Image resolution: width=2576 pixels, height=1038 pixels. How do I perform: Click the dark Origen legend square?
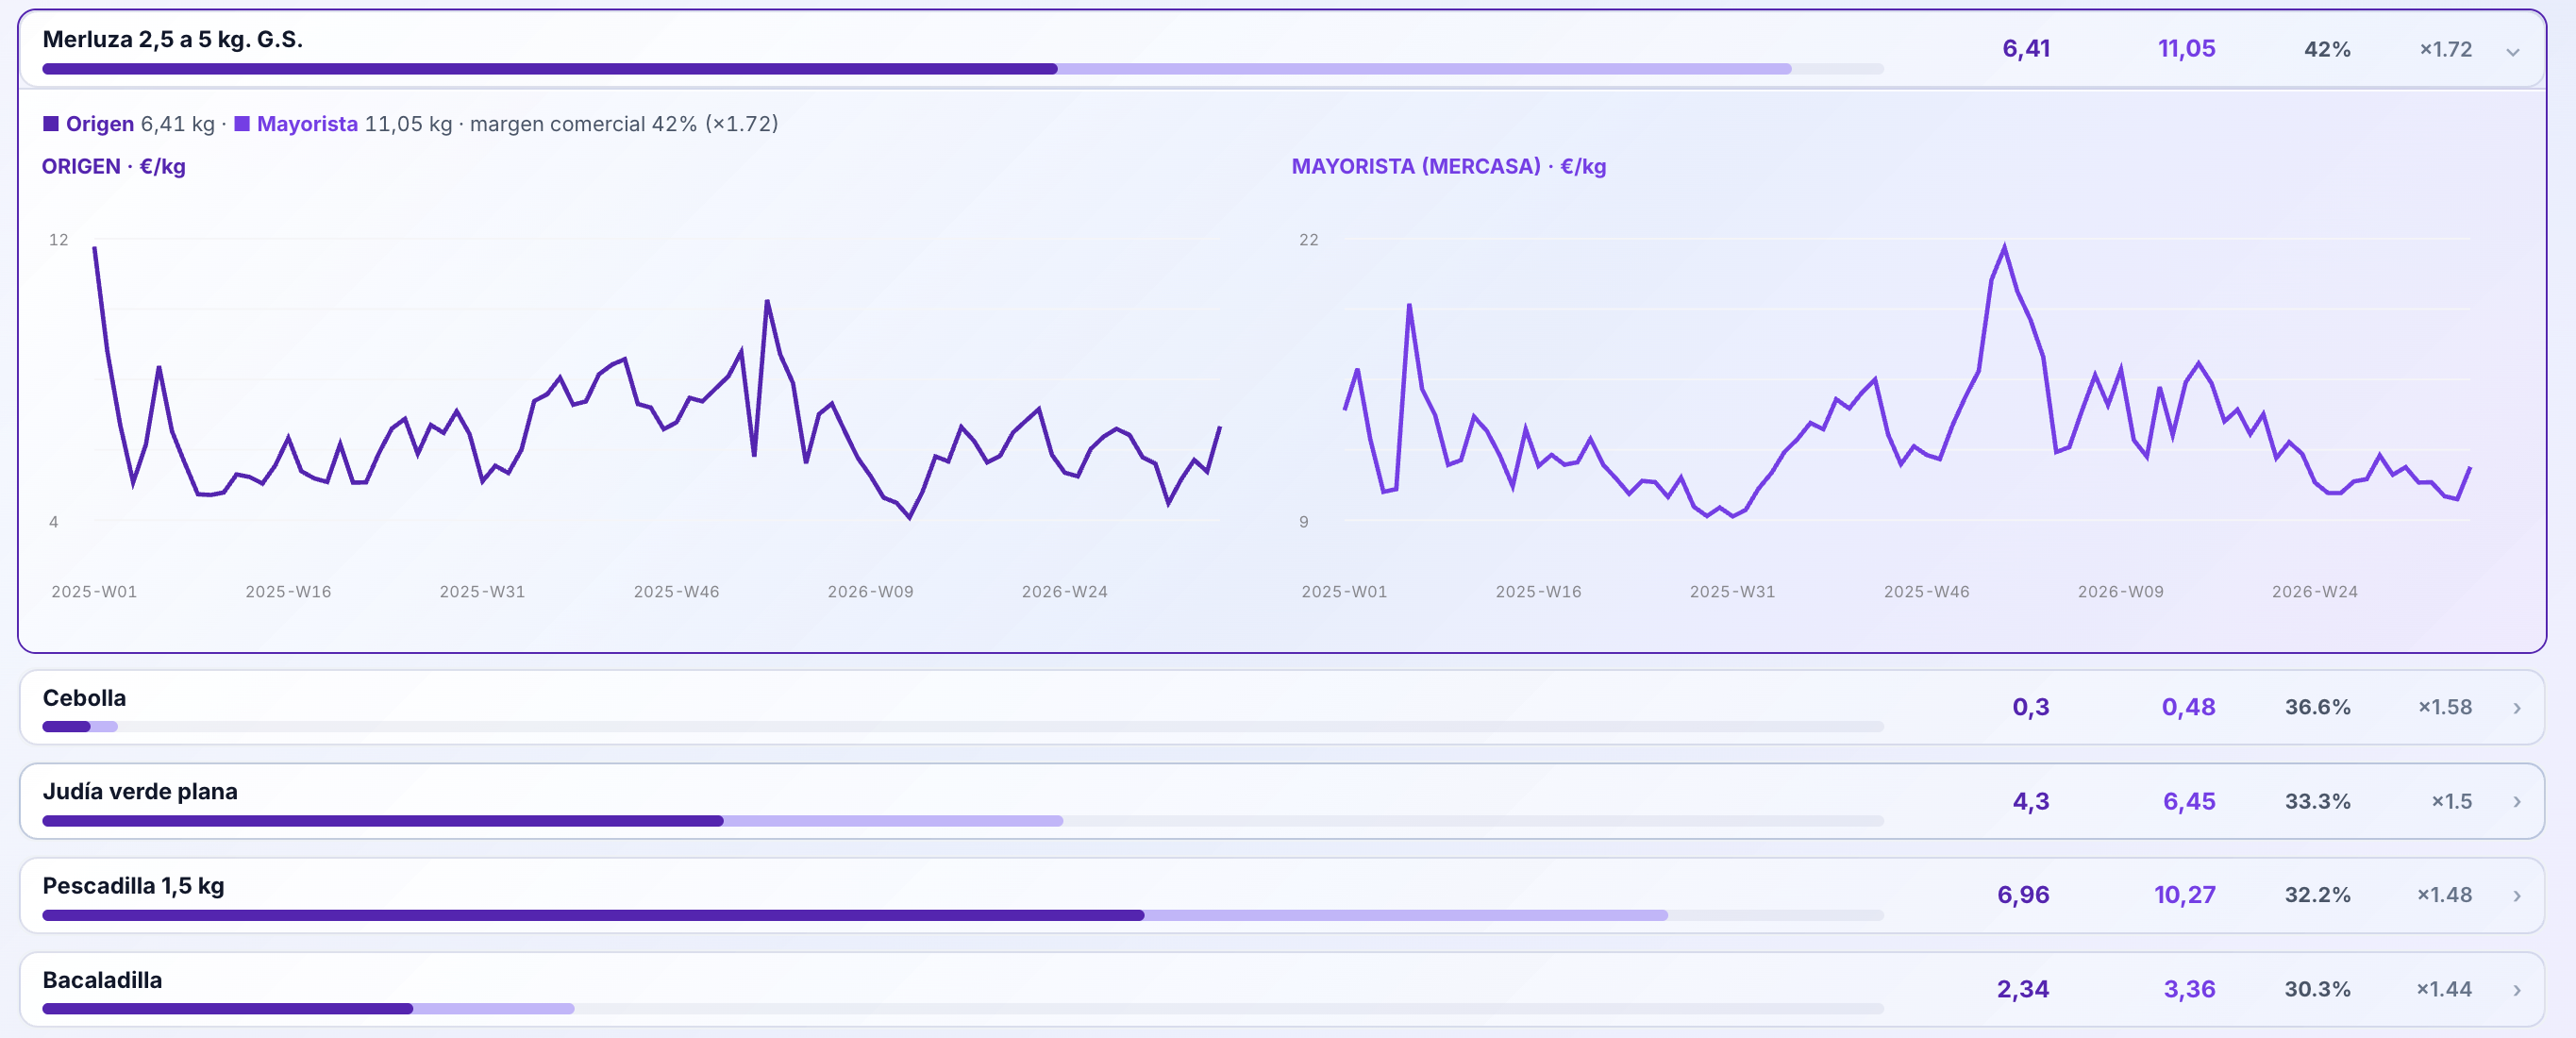(x=51, y=124)
